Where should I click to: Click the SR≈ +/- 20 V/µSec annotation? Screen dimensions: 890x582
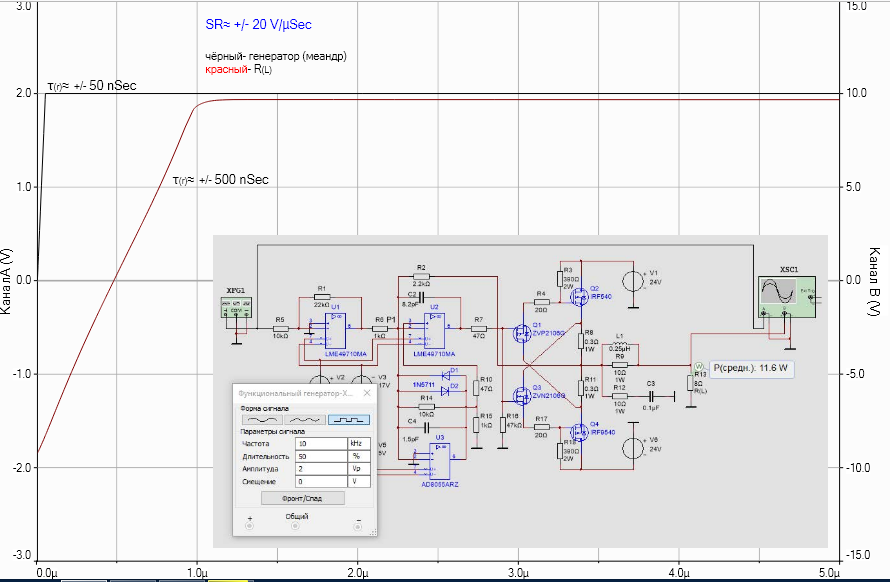point(258,24)
